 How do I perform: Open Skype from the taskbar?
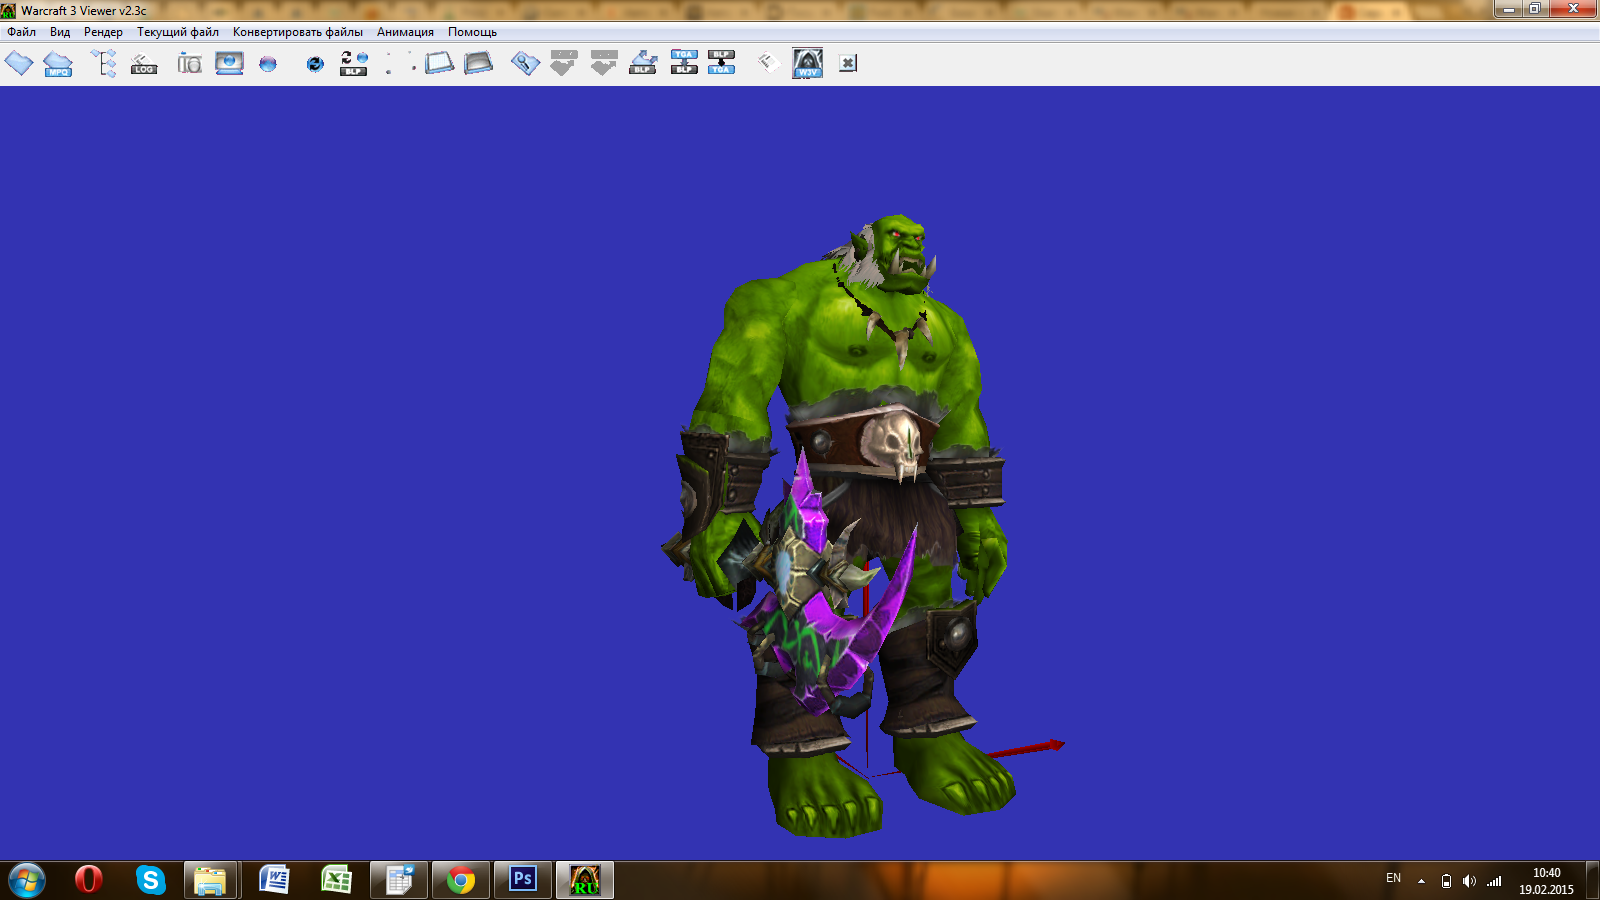(x=151, y=880)
